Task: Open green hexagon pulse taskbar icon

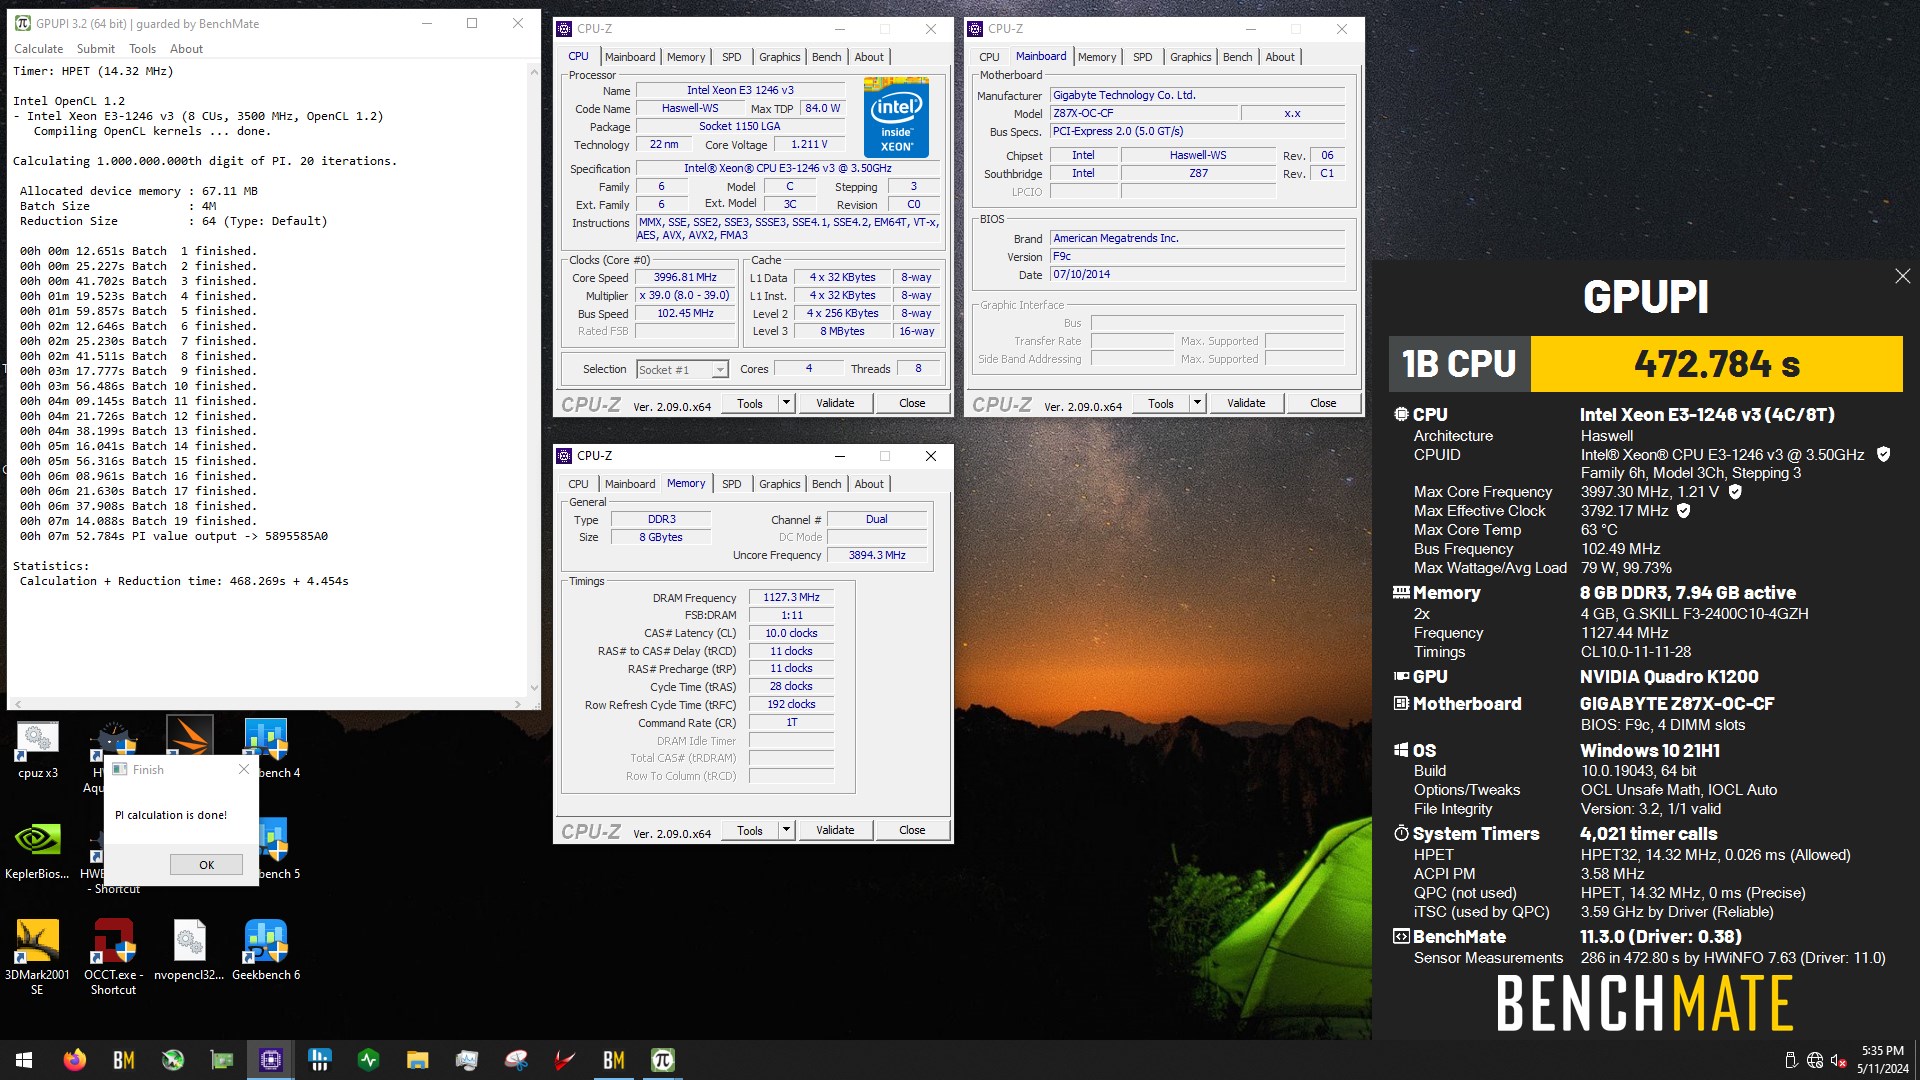Action: (369, 1060)
